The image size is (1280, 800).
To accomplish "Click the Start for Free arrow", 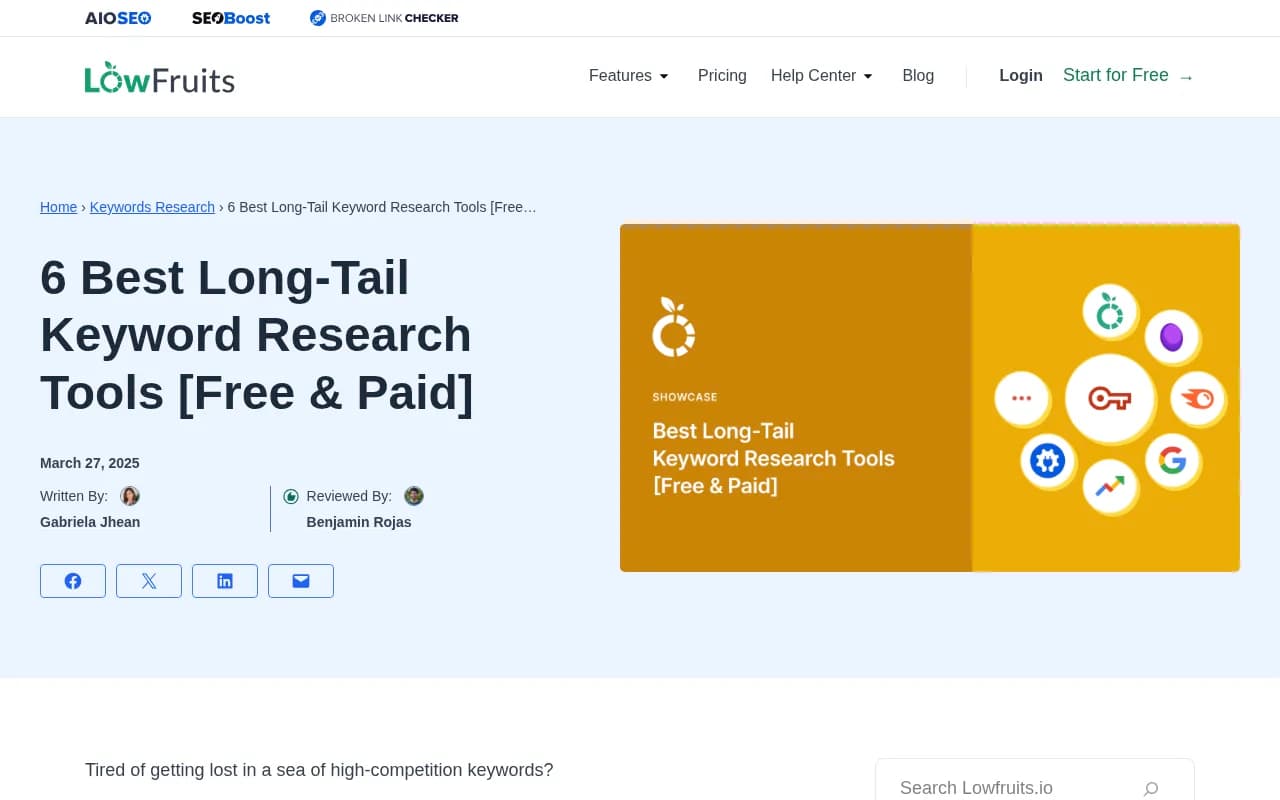I will coord(1186,77).
